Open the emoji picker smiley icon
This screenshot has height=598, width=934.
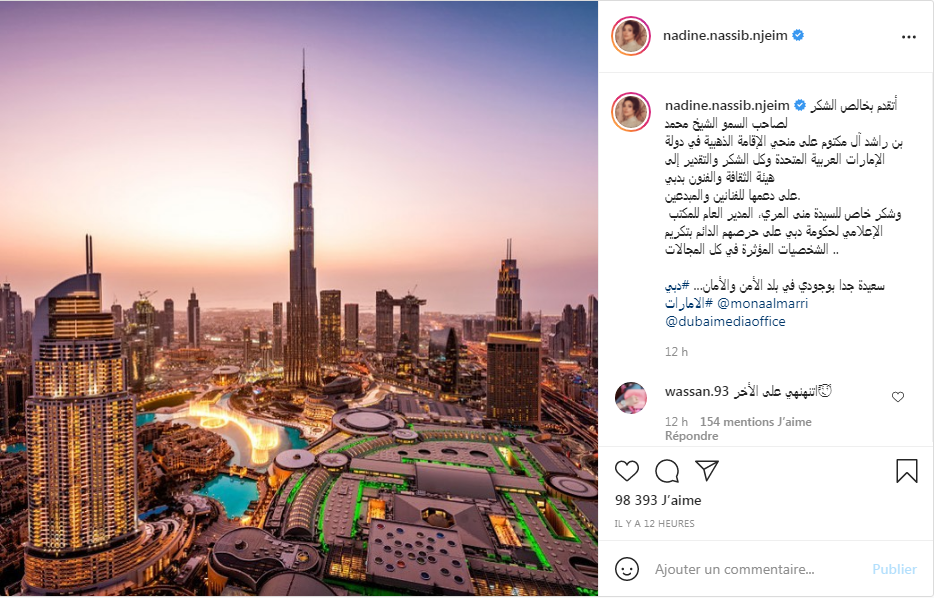click(627, 569)
